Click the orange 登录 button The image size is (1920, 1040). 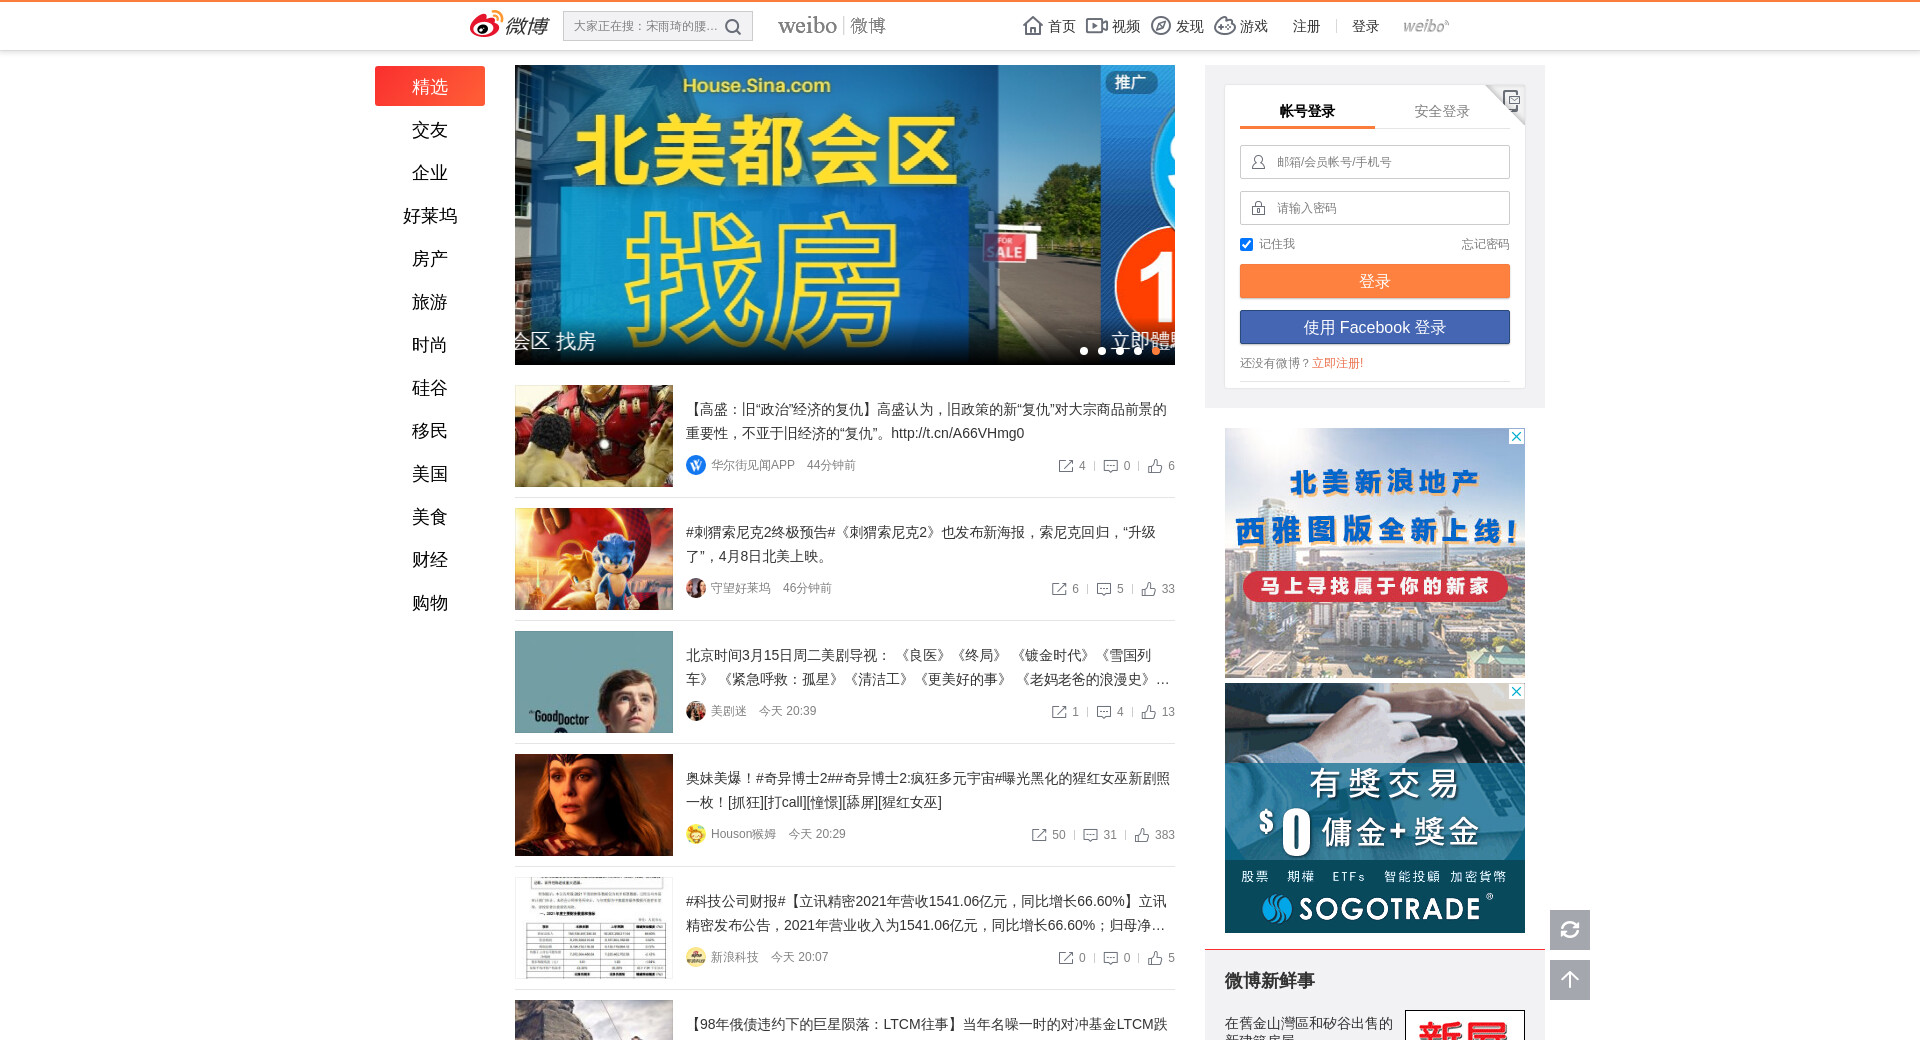[1374, 281]
